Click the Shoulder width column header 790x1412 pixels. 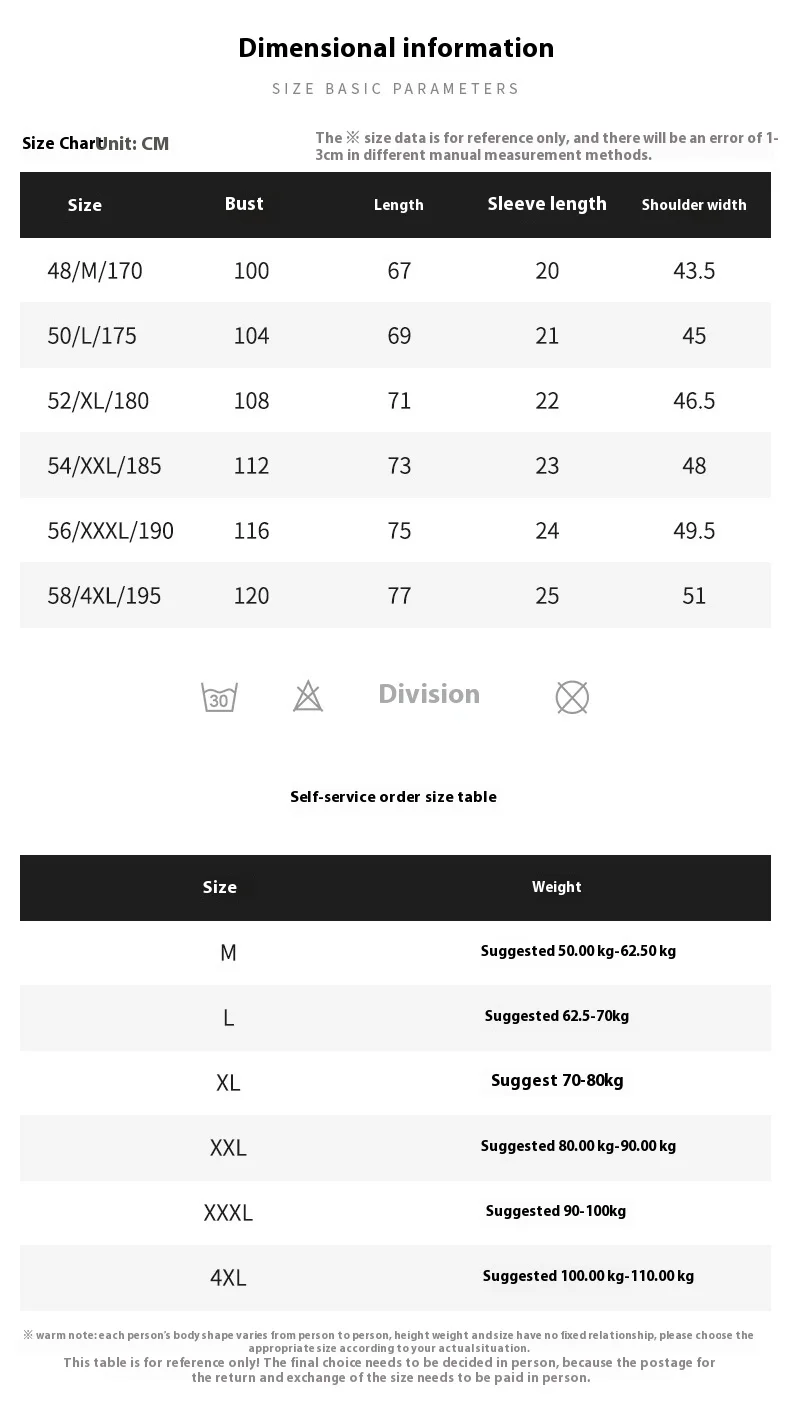click(694, 205)
